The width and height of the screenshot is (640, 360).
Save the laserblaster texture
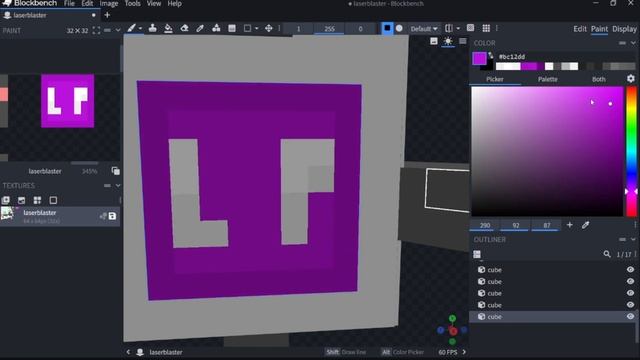point(112,216)
